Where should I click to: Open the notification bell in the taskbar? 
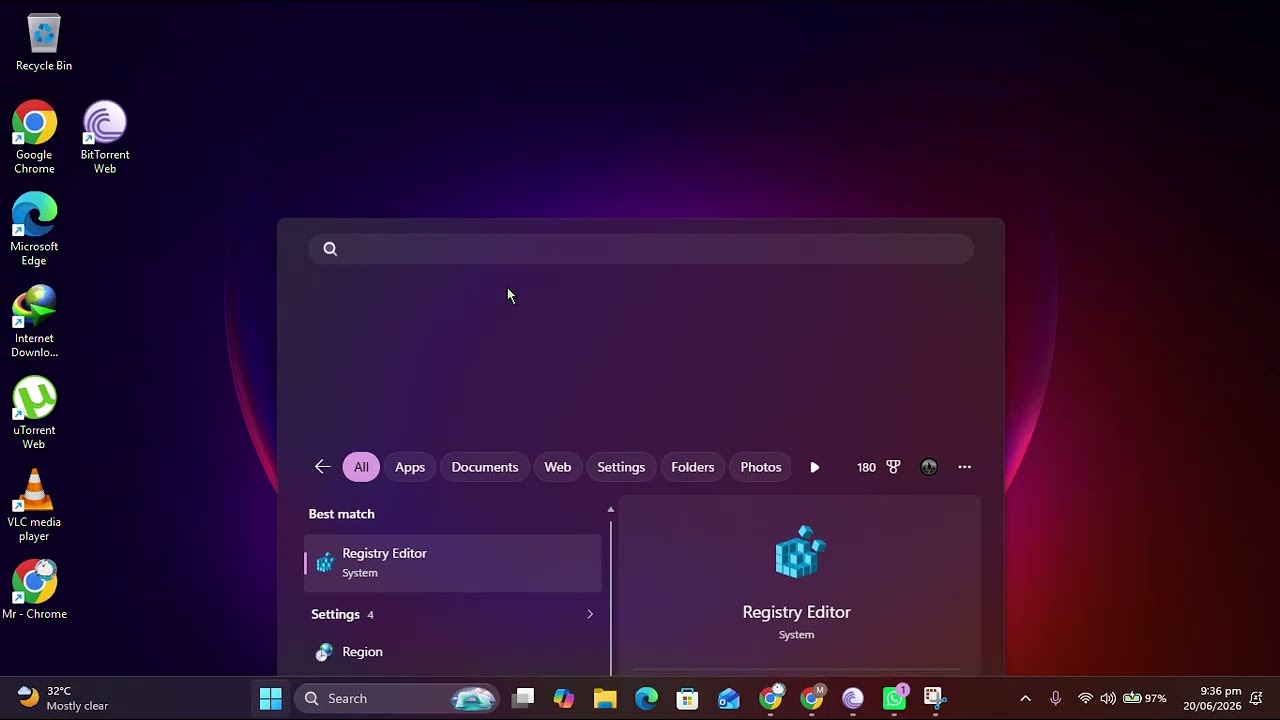pyautogui.click(x=1256, y=698)
